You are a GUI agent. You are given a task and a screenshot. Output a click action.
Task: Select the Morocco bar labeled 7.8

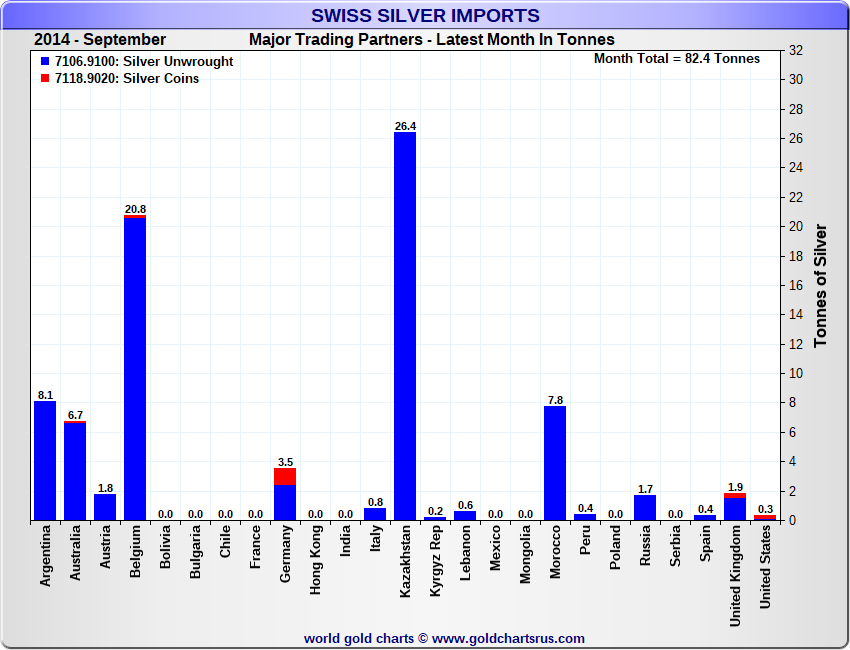[555, 462]
